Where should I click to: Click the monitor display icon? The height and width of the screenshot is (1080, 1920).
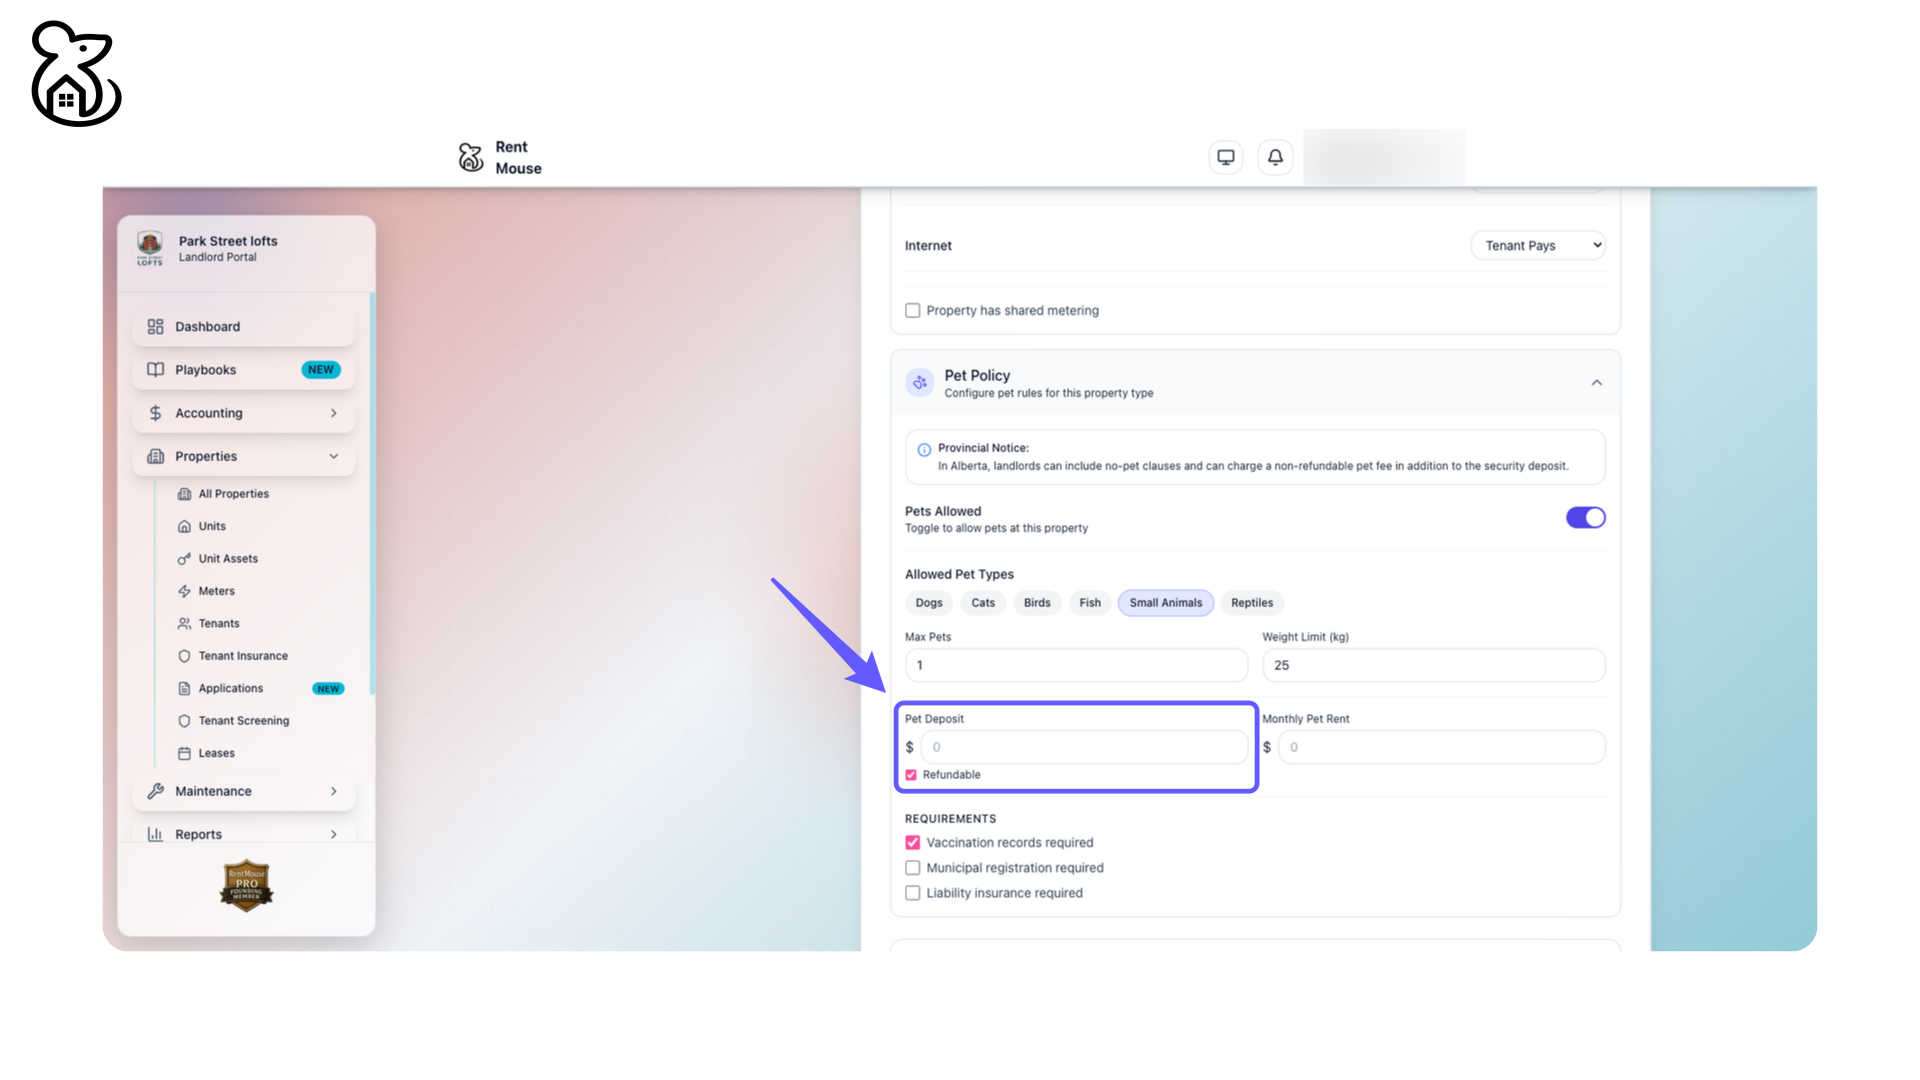[1225, 157]
